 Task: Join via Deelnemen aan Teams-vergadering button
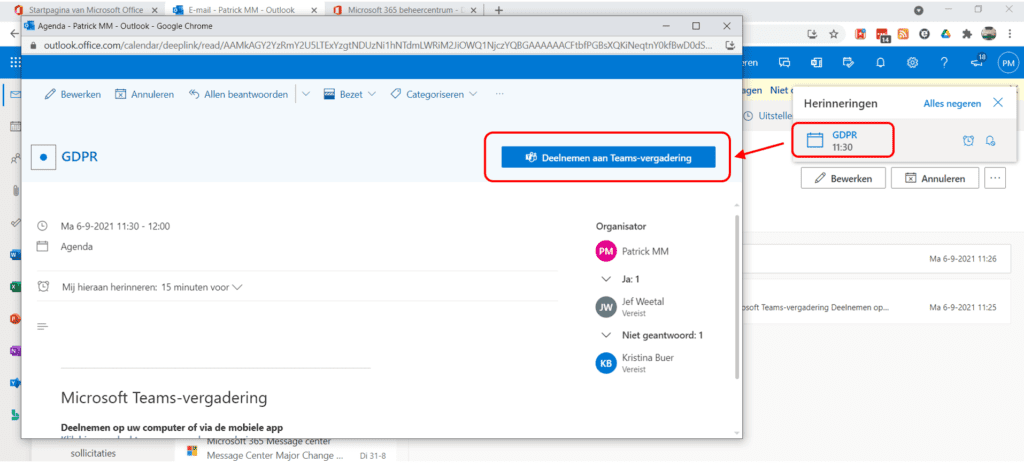click(608, 157)
